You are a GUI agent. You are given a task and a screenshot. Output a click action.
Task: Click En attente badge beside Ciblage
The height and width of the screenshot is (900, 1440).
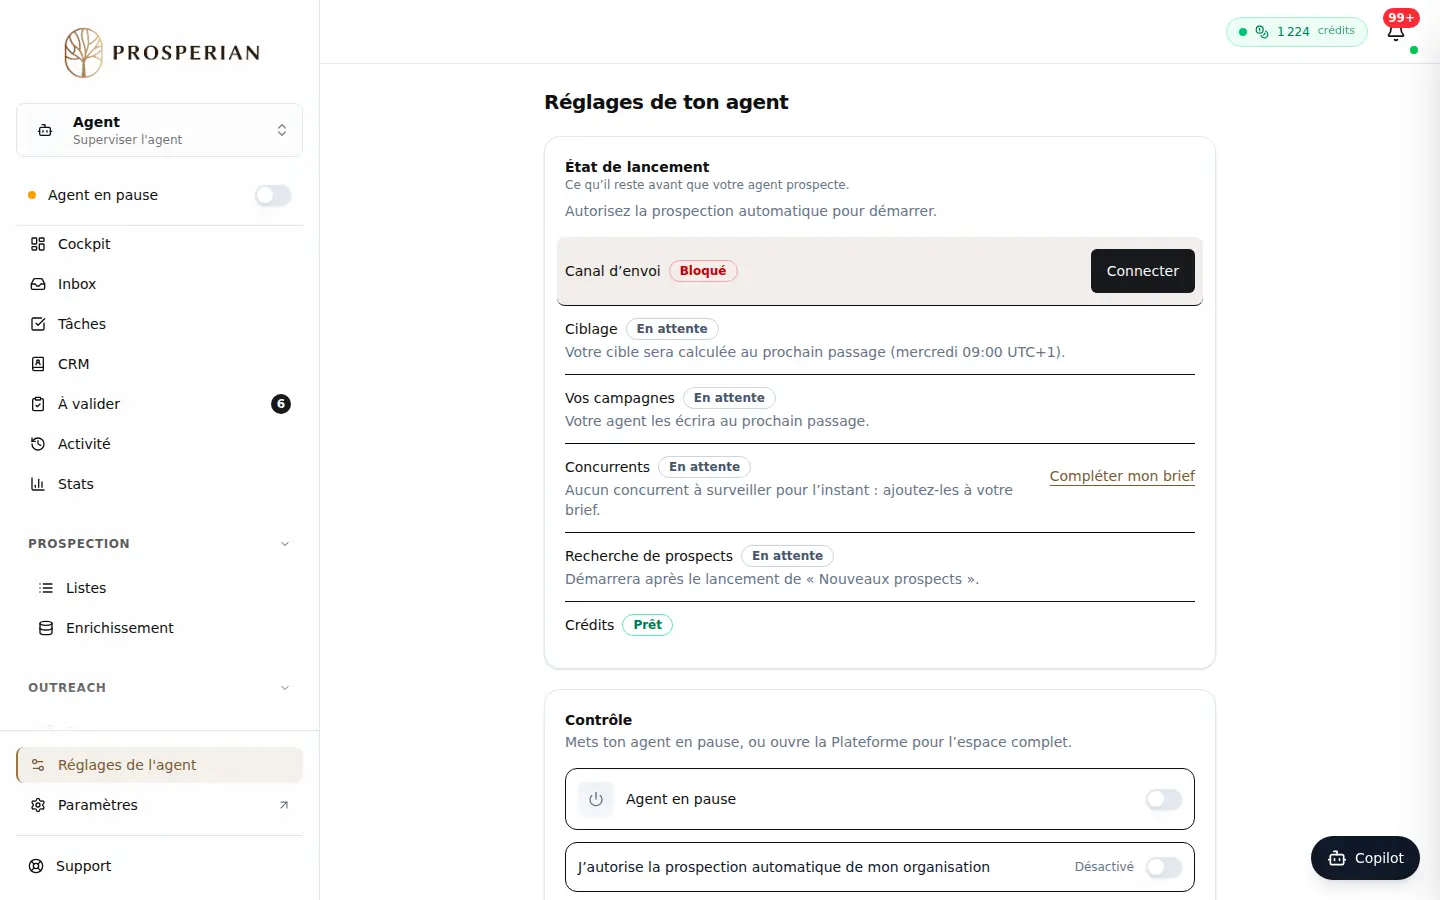(672, 329)
